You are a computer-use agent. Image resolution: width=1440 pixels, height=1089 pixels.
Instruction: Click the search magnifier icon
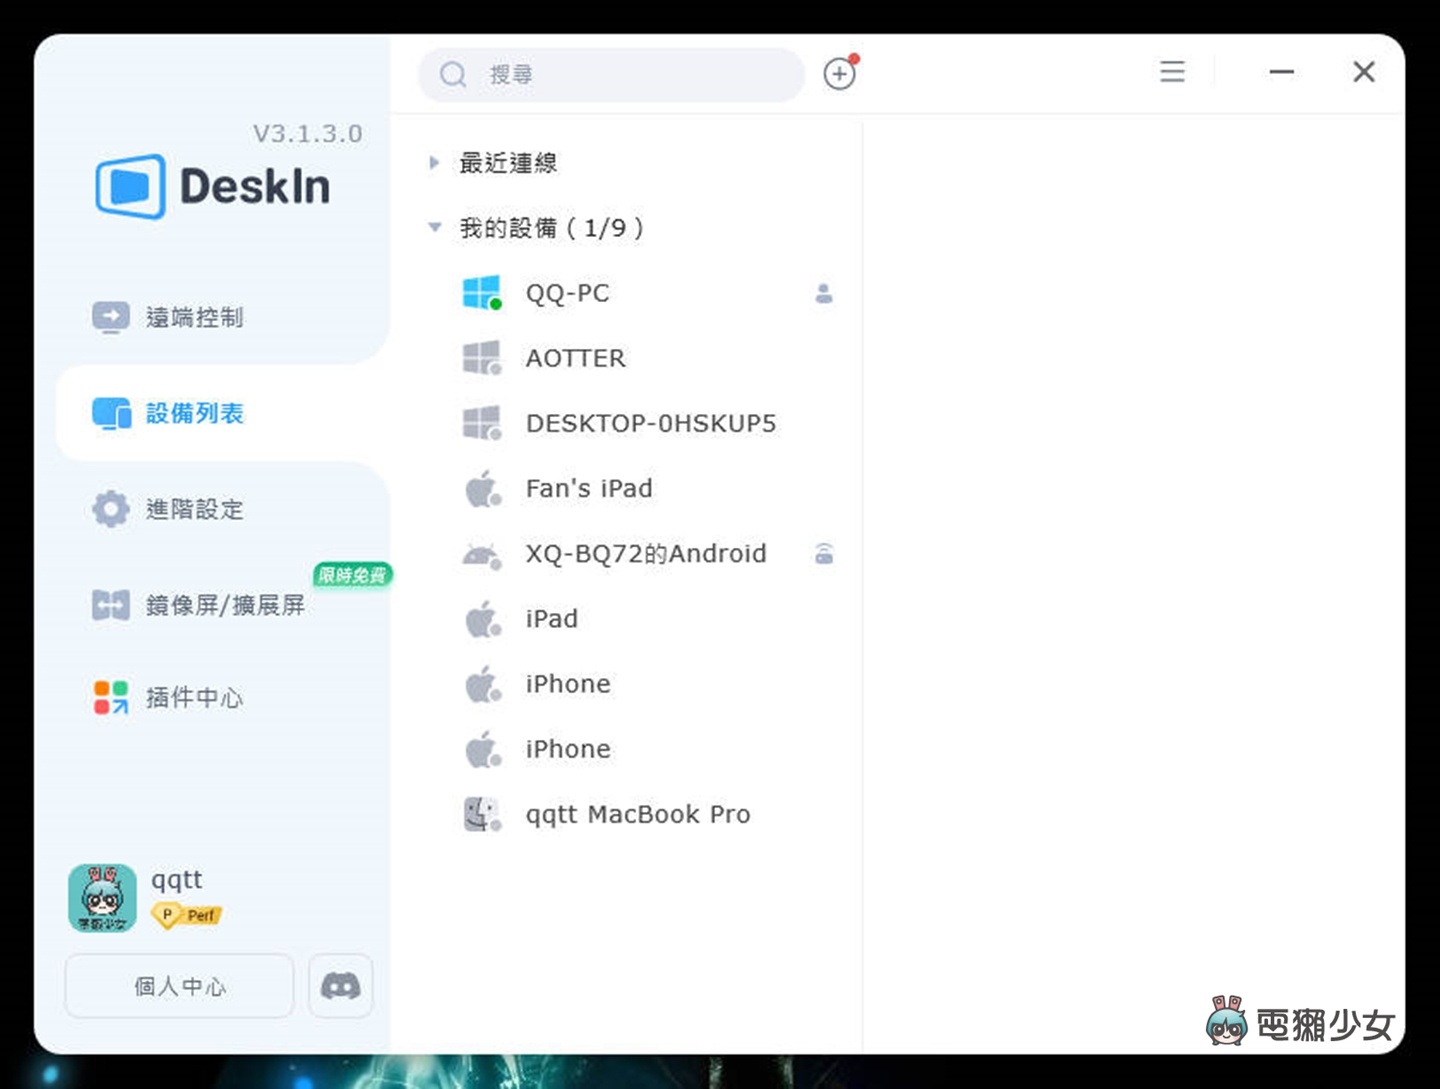pyautogui.click(x=453, y=75)
